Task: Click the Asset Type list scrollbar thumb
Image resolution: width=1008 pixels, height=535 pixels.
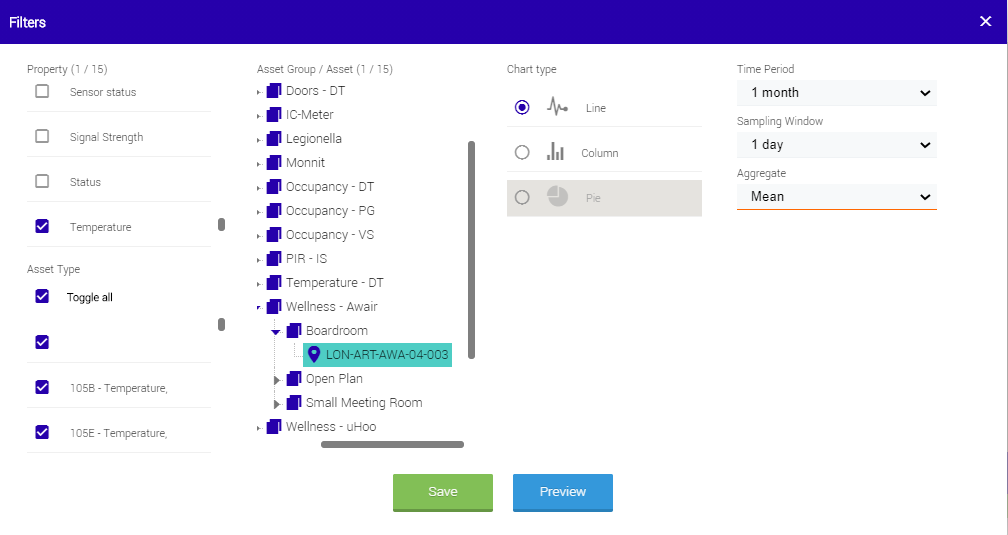Action: 221,325
